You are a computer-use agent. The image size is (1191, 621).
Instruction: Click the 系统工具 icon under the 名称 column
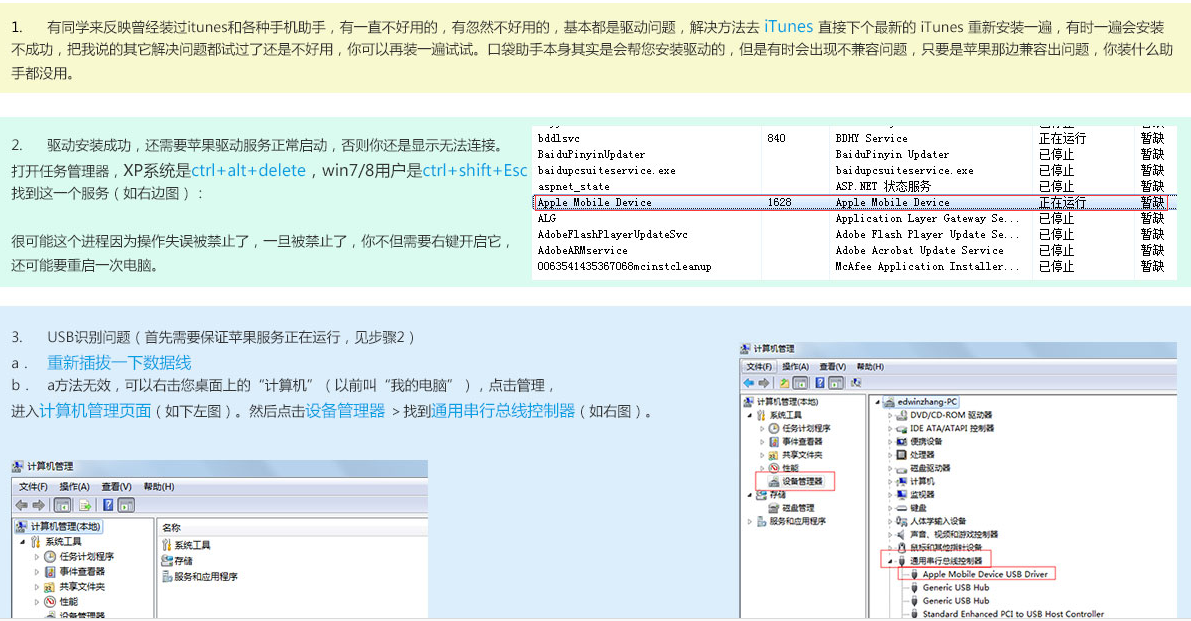click(166, 544)
